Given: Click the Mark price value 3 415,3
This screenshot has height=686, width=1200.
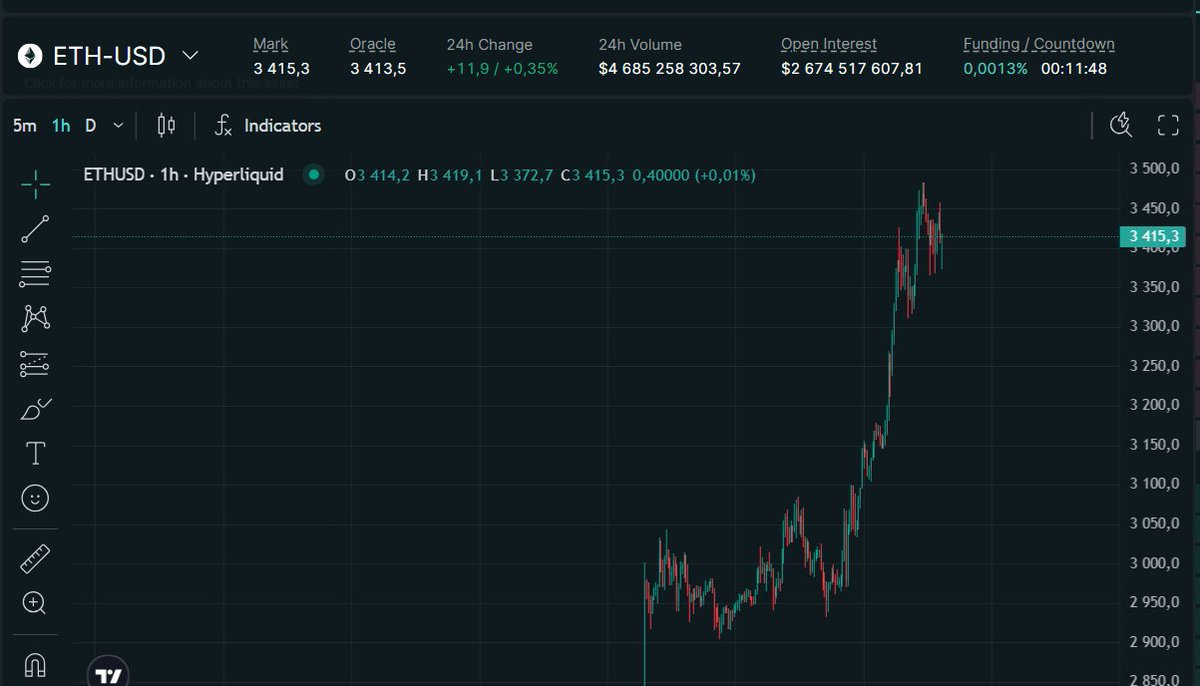Looking at the screenshot, I should (x=281, y=69).
